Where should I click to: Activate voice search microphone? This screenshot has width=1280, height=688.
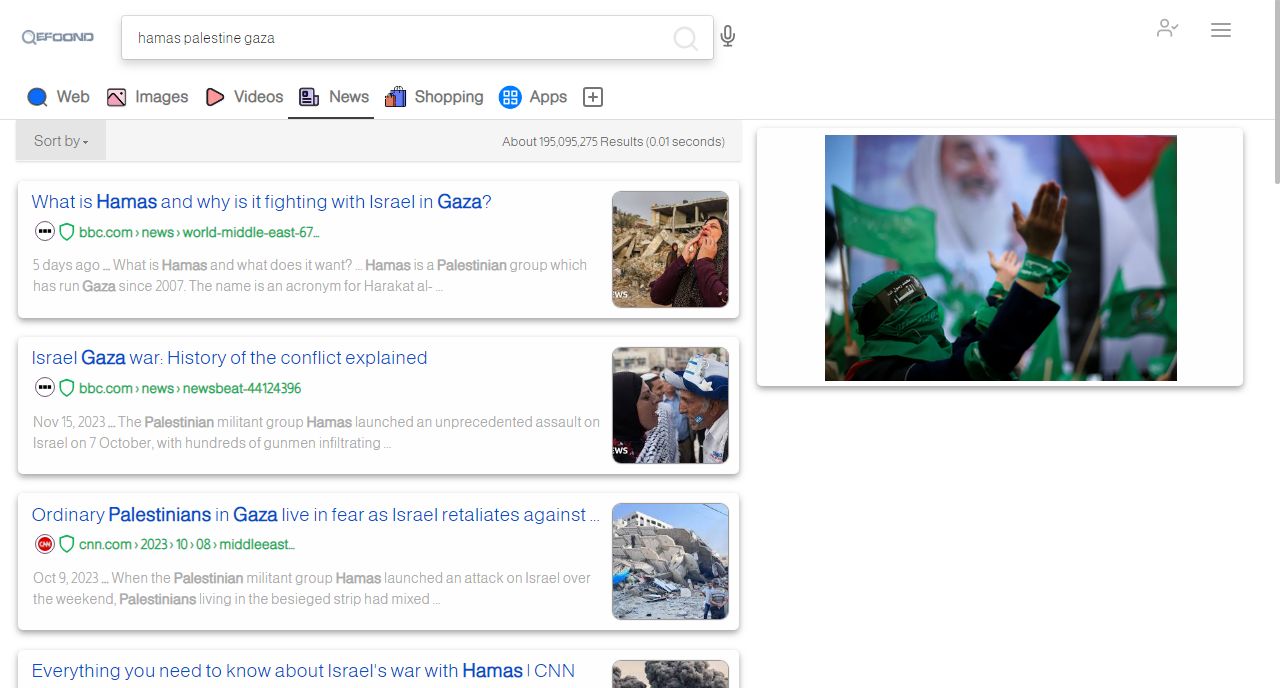(728, 37)
